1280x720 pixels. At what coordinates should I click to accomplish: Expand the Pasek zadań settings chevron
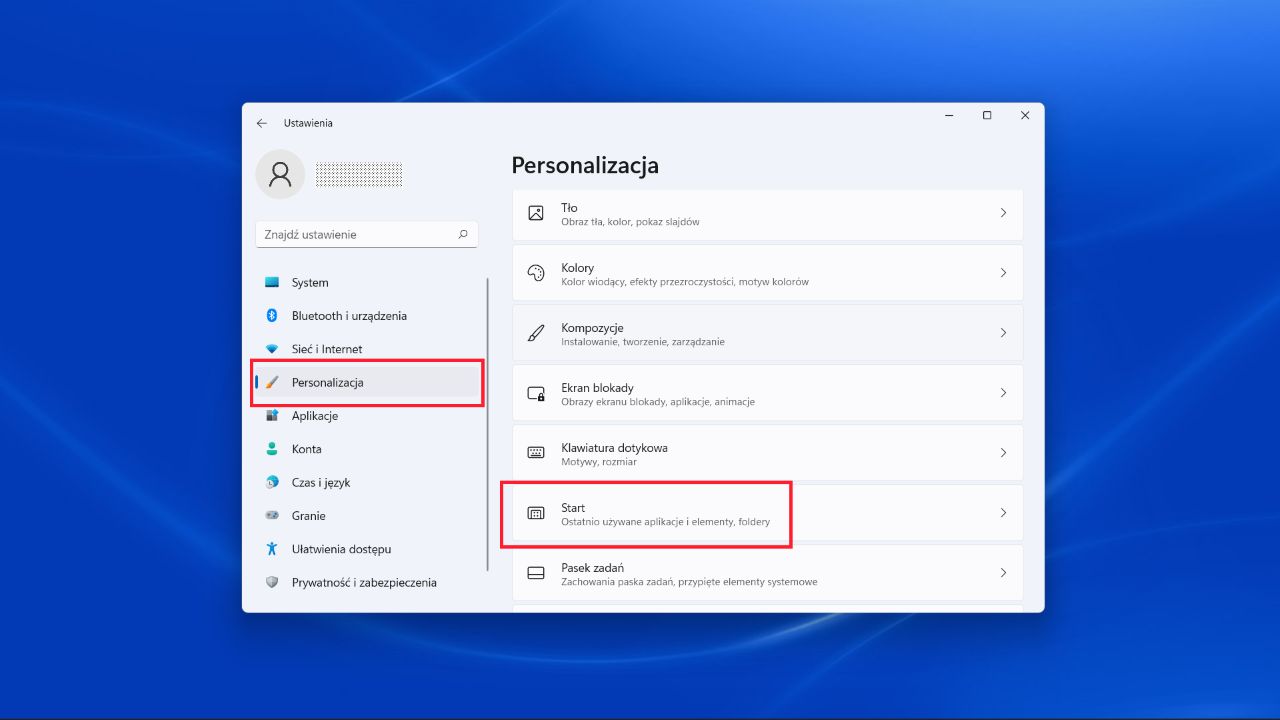click(x=1003, y=572)
